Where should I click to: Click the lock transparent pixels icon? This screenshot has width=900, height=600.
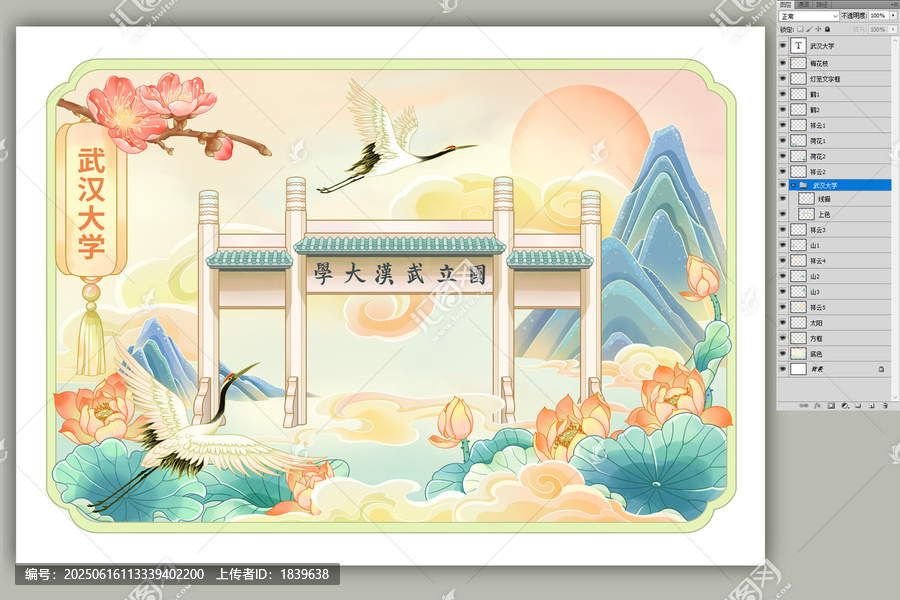[800, 29]
